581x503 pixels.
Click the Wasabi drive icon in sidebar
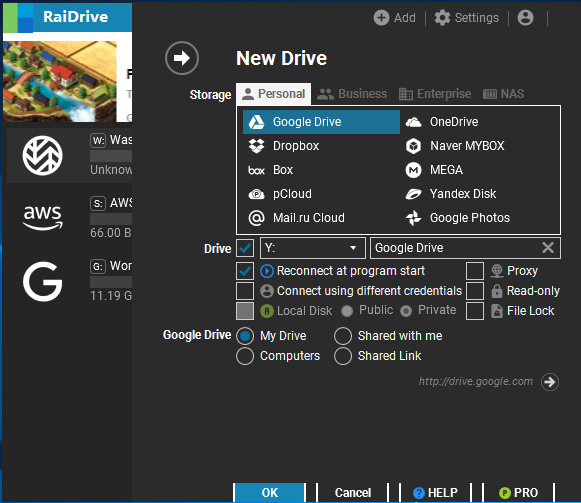coord(43,156)
